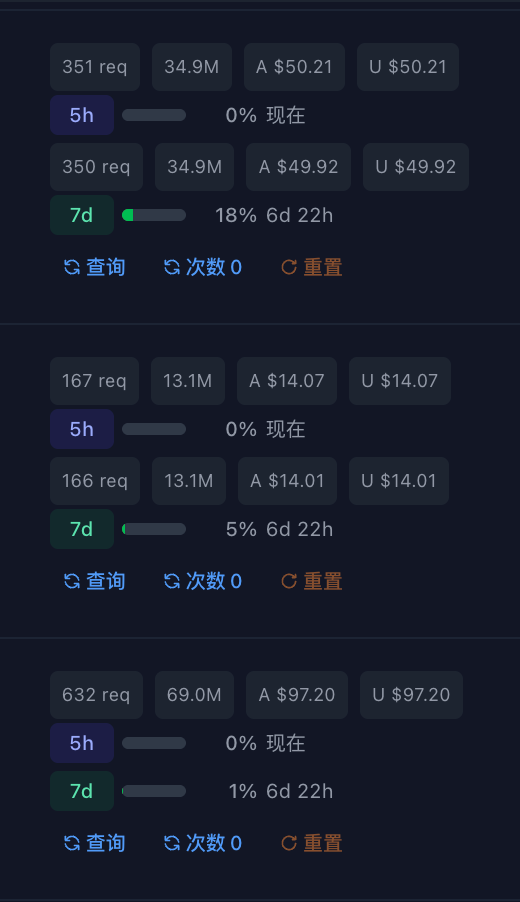This screenshot has width=520, height=902.
Task: Click the 166 req badge
Action: coord(95,481)
